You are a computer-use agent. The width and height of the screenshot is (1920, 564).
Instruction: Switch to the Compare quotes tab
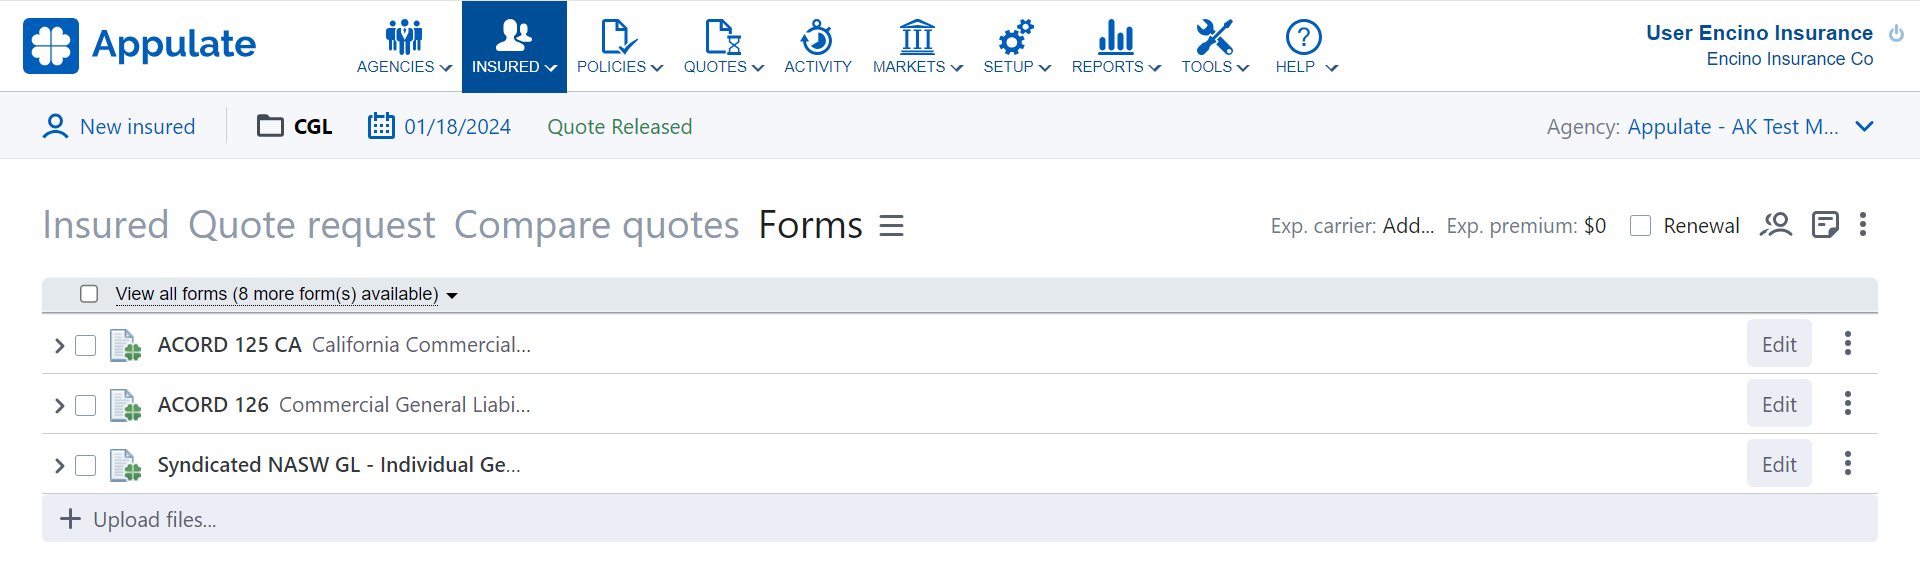pos(596,225)
